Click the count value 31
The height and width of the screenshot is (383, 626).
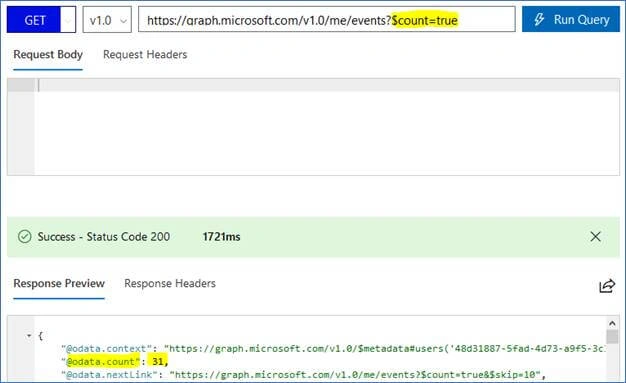click(x=158, y=362)
